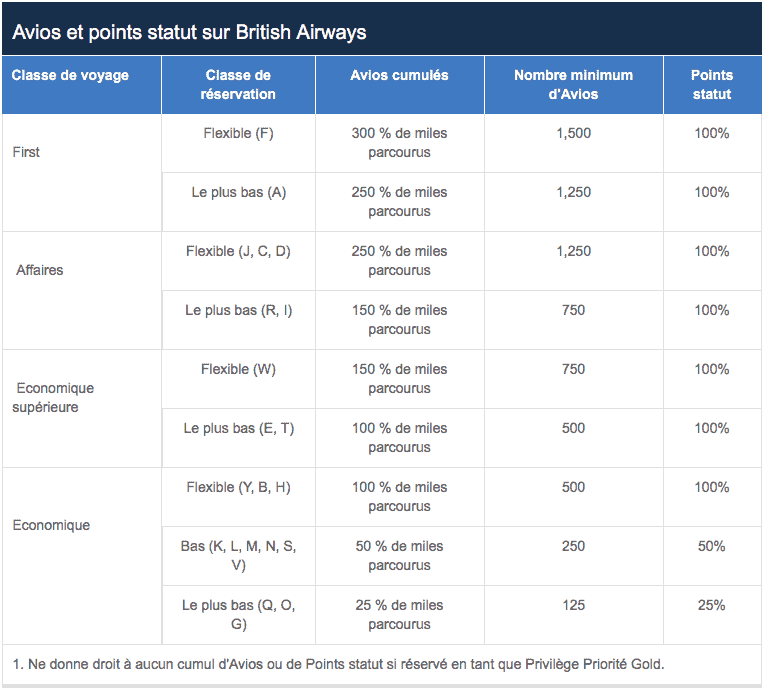Viewport: 762px width, 688px height.
Task: Select the 'Le plus bas (E, T)' cell
Action: tap(238, 428)
